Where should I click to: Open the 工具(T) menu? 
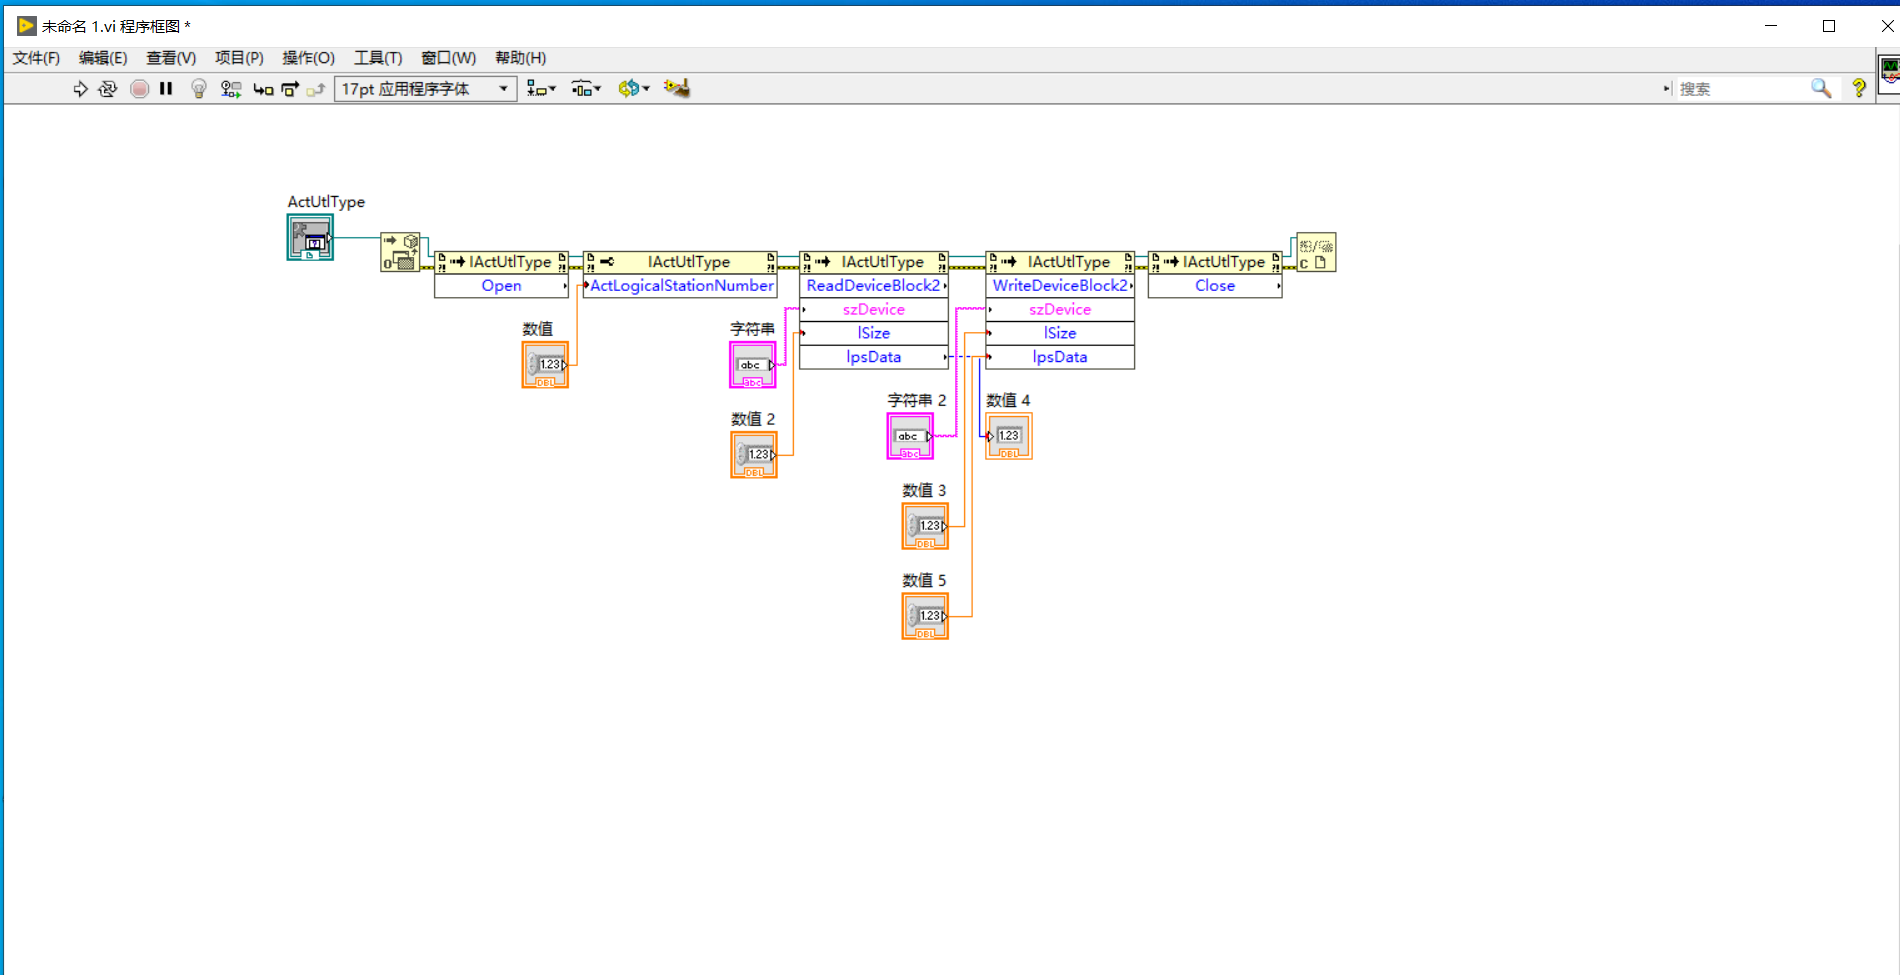click(377, 58)
